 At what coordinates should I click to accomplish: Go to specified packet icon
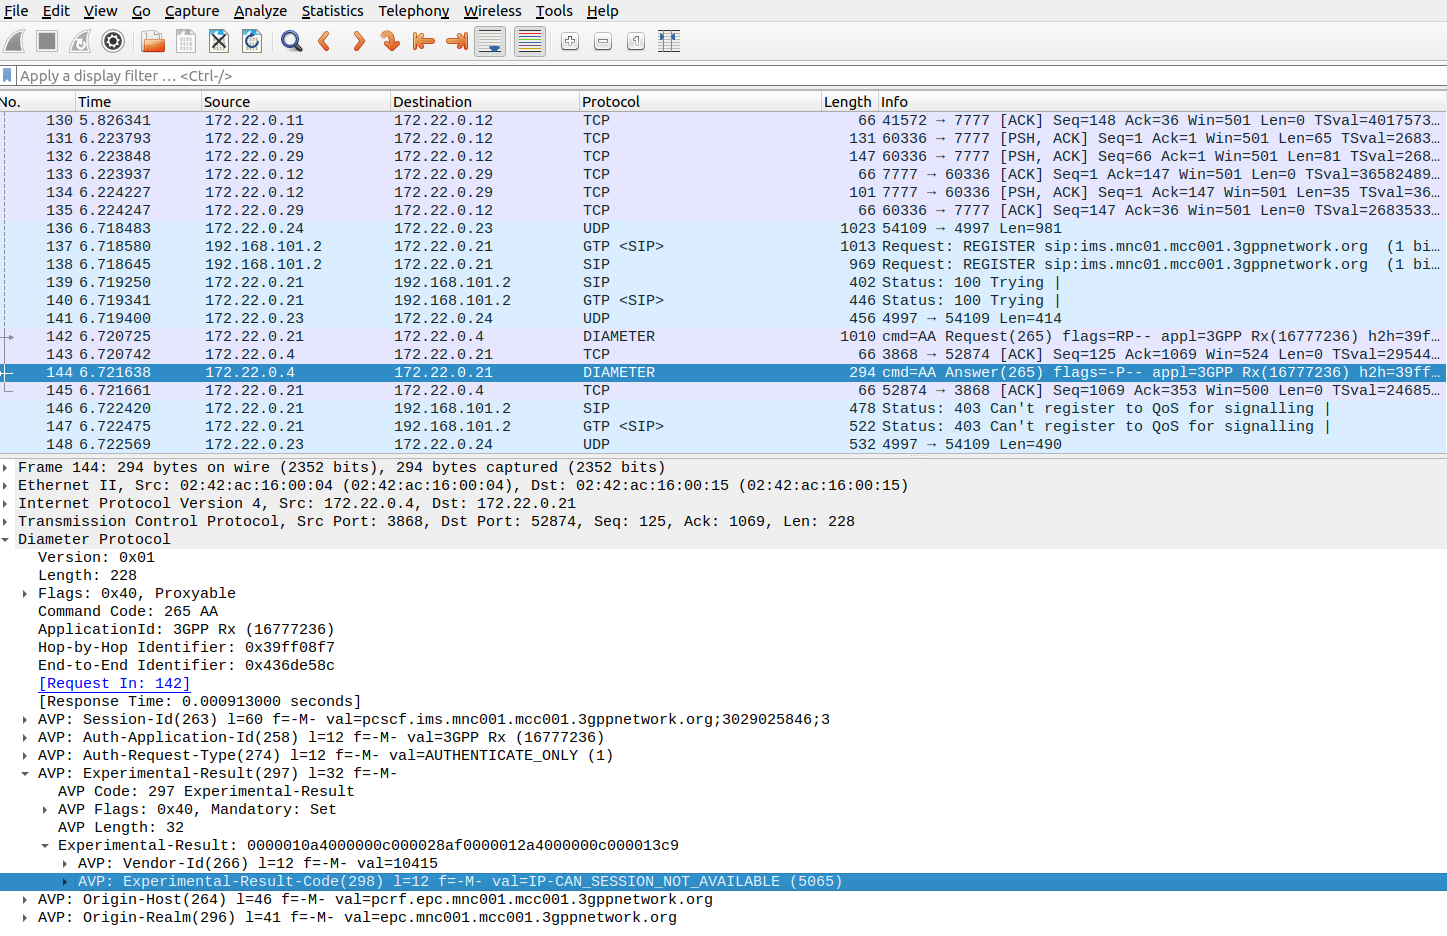click(390, 41)
